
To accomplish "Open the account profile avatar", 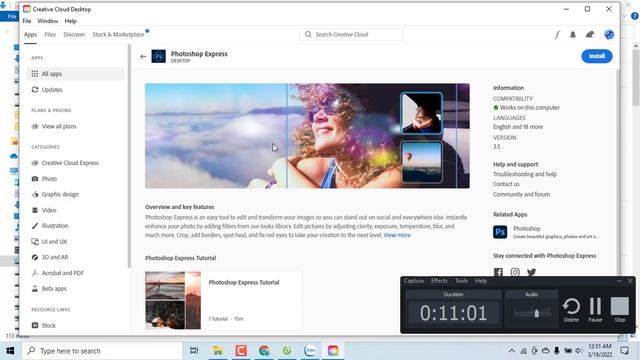I will [x=609, y=35].
